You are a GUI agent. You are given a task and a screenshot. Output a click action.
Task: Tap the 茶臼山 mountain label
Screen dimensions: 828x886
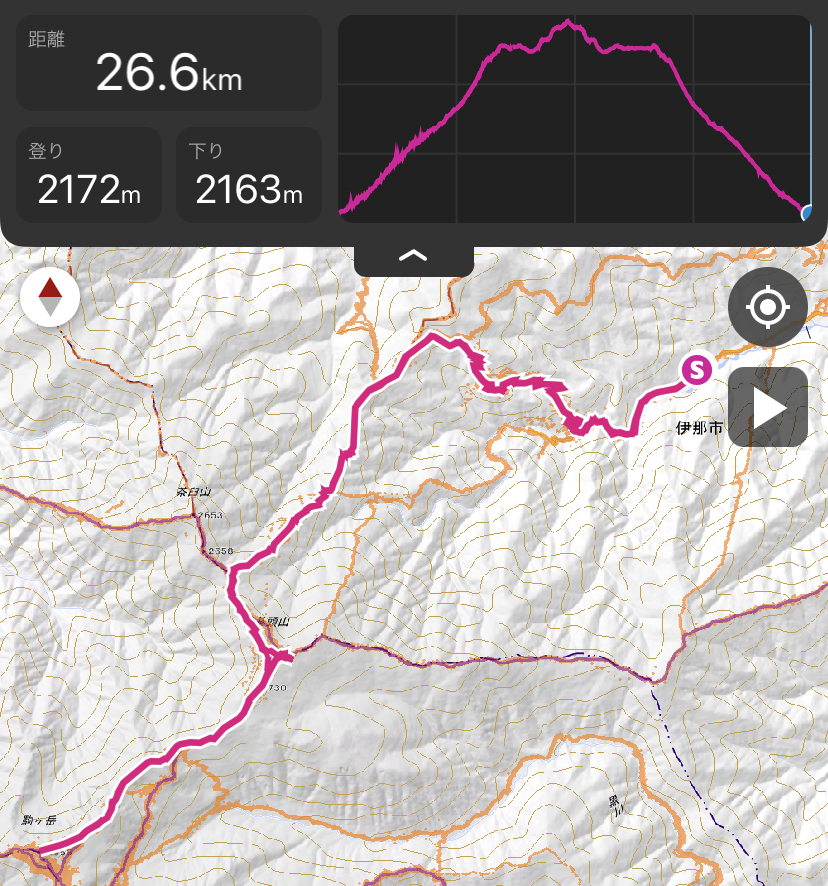click(x=193, y=492)
